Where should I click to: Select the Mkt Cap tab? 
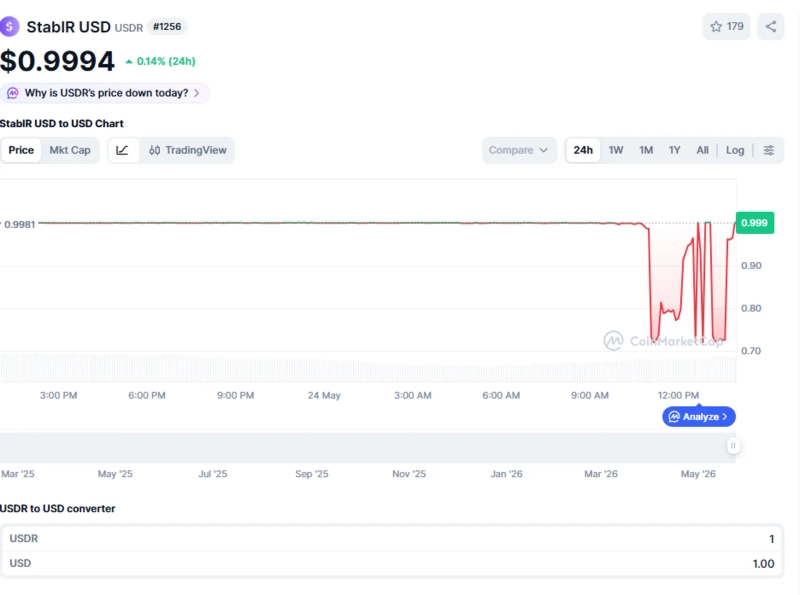click(x=70, y=150)
